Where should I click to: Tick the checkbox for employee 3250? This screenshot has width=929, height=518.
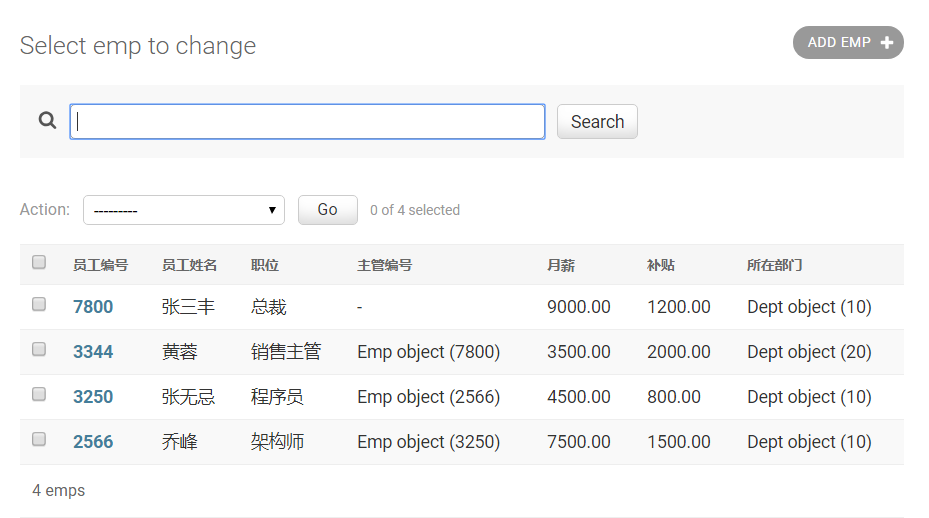(39, 395)
